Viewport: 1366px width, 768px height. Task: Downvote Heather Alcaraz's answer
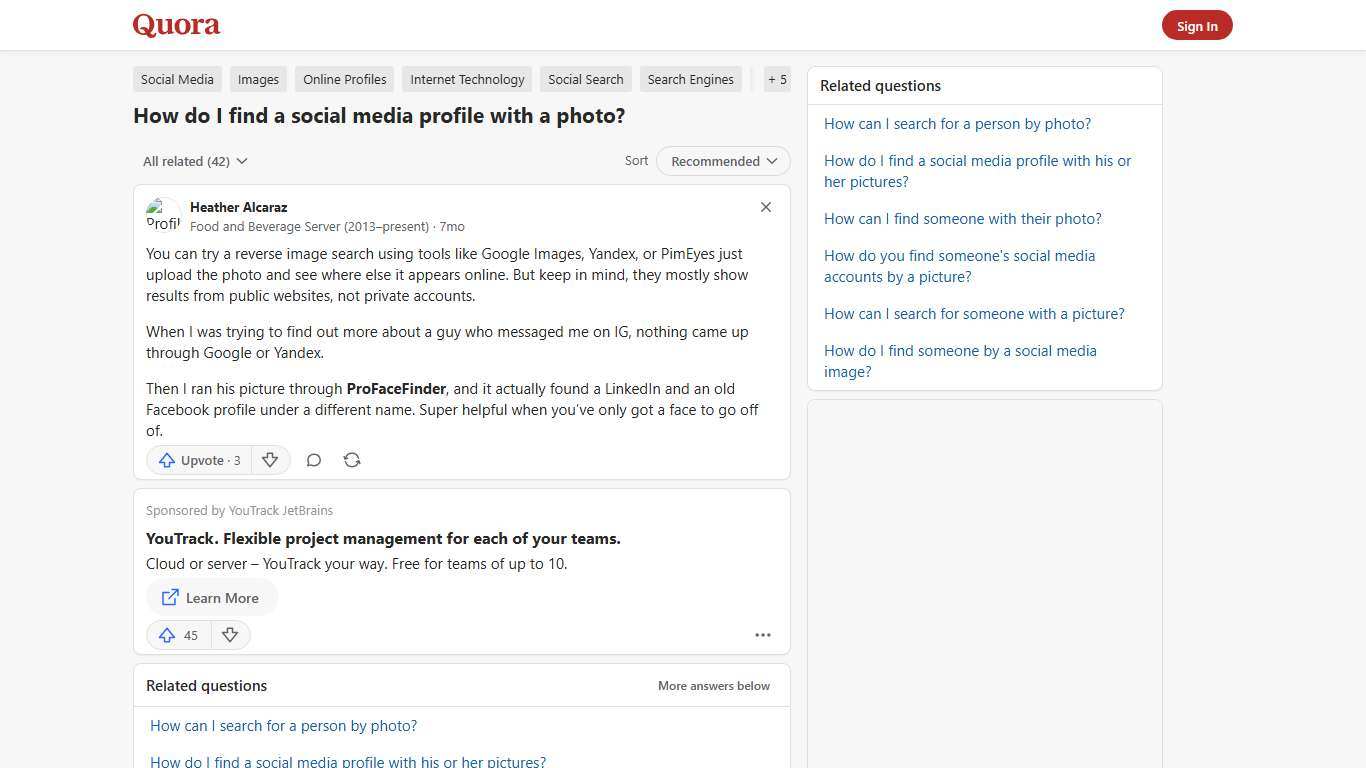[x=270, y=460]
